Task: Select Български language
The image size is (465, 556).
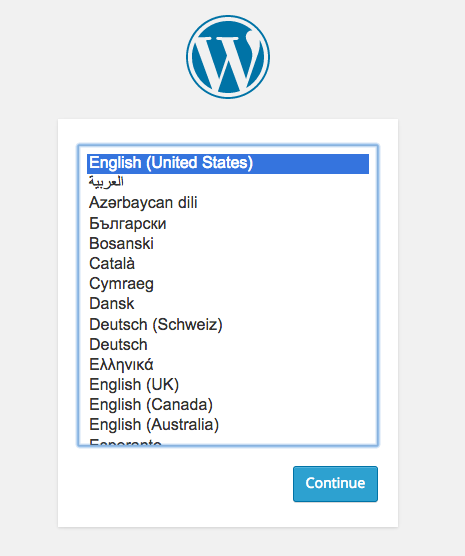Action: (x=228, y=223)
